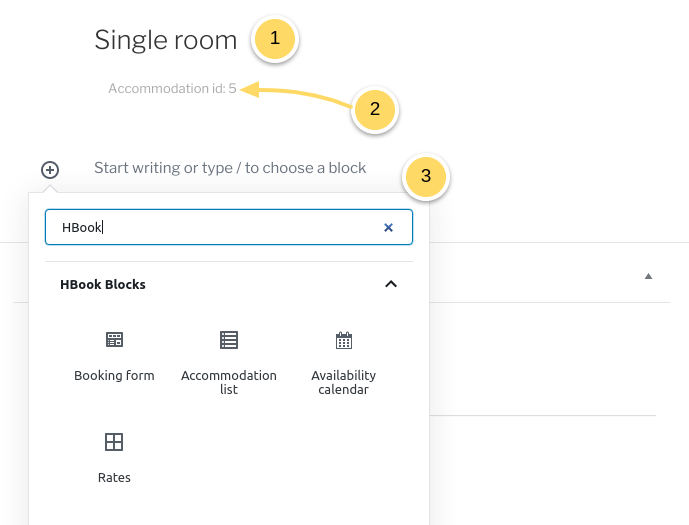Screen dimensions: 689x525
Task: Choose the Availability calendar block icon
Action: click(344, 340)
